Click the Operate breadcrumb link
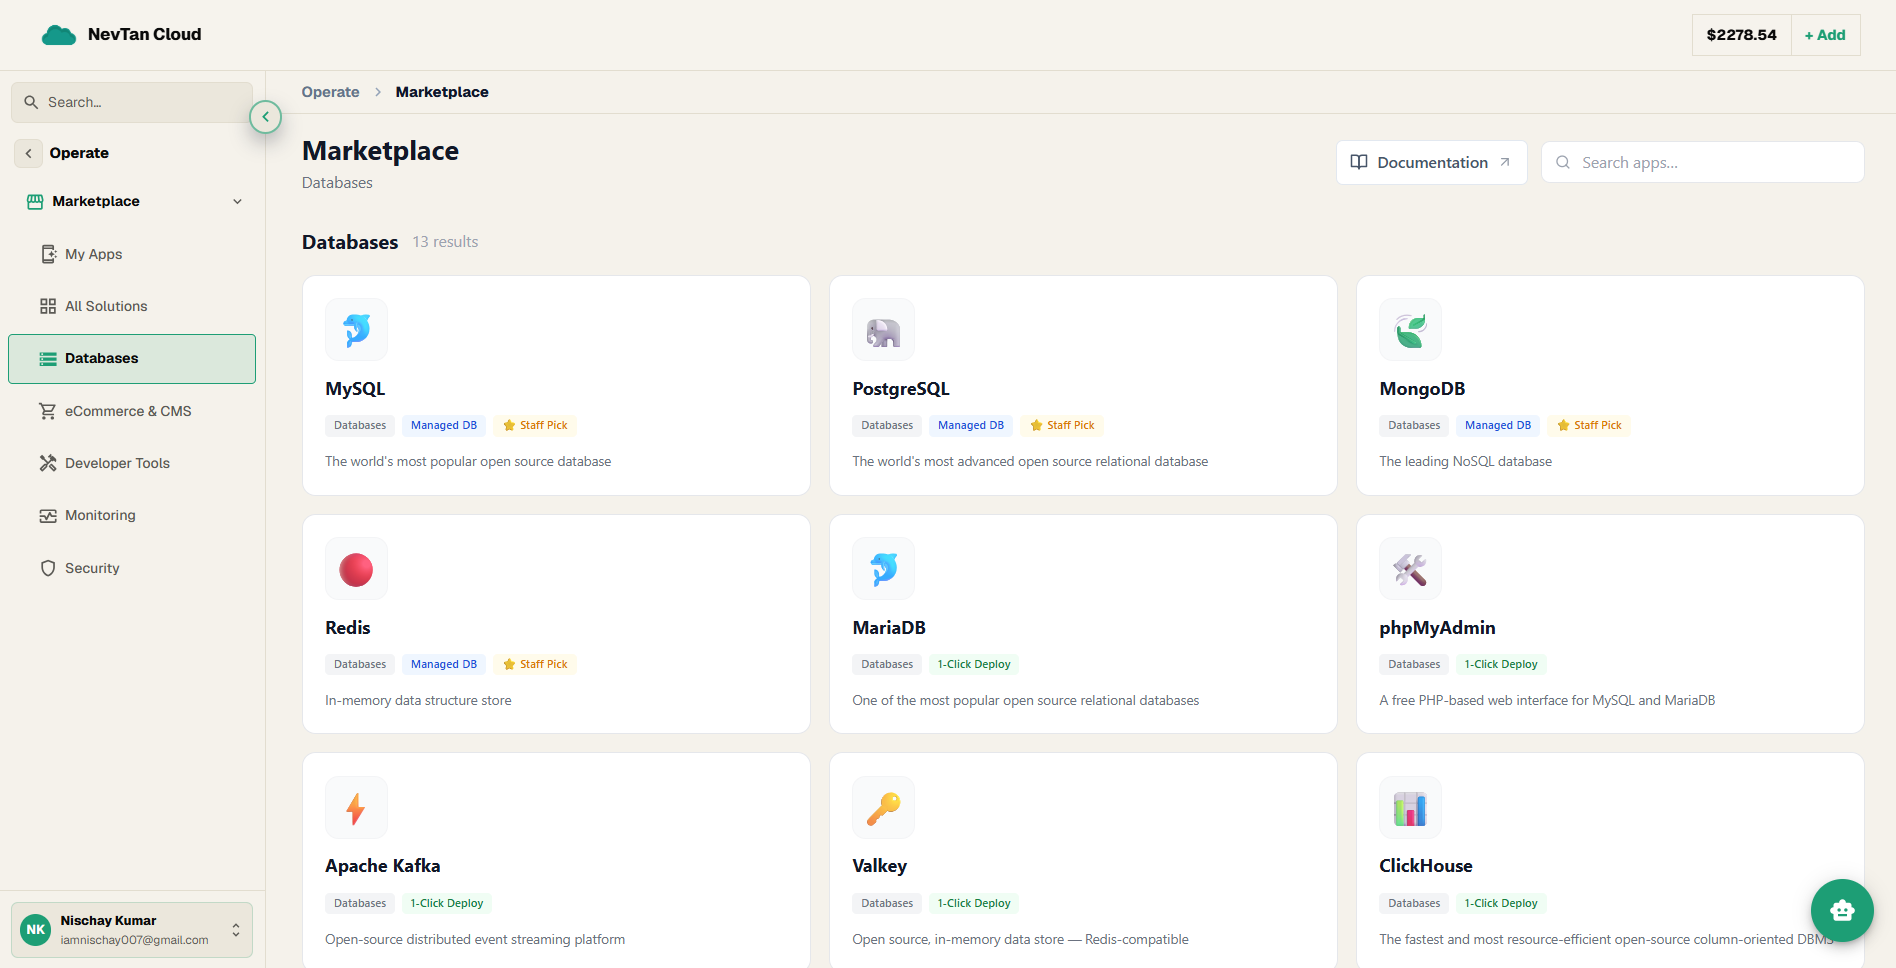Viewport: 1896px width, 968px height. (x=330, y=92)
